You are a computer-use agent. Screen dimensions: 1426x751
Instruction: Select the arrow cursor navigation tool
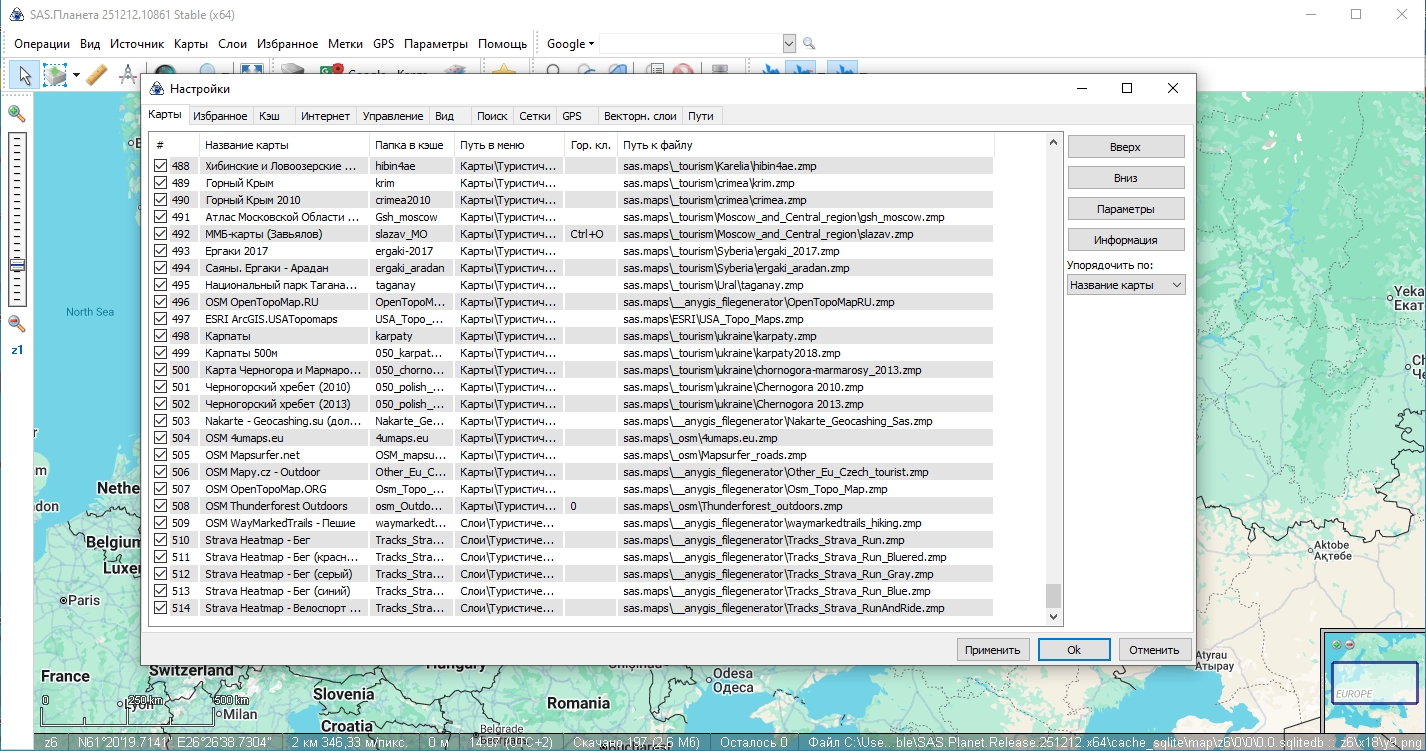25,74
